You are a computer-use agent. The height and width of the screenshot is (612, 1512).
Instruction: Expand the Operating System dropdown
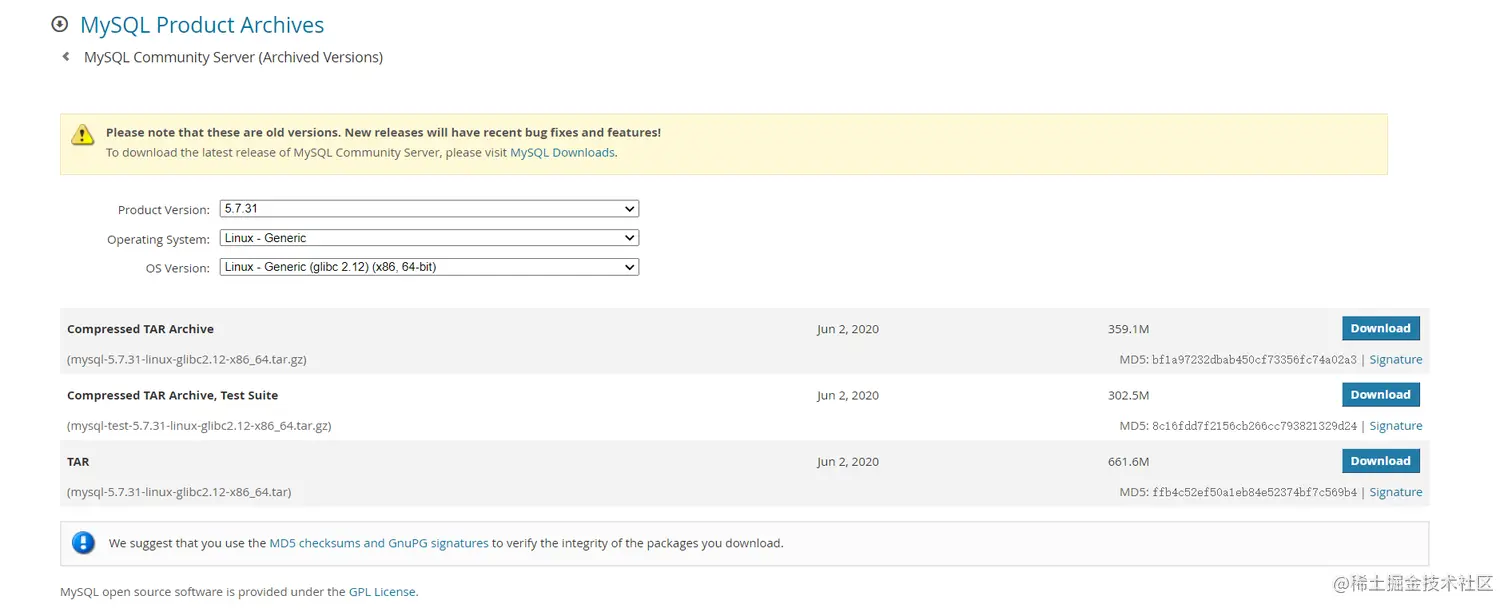point(429,238)
